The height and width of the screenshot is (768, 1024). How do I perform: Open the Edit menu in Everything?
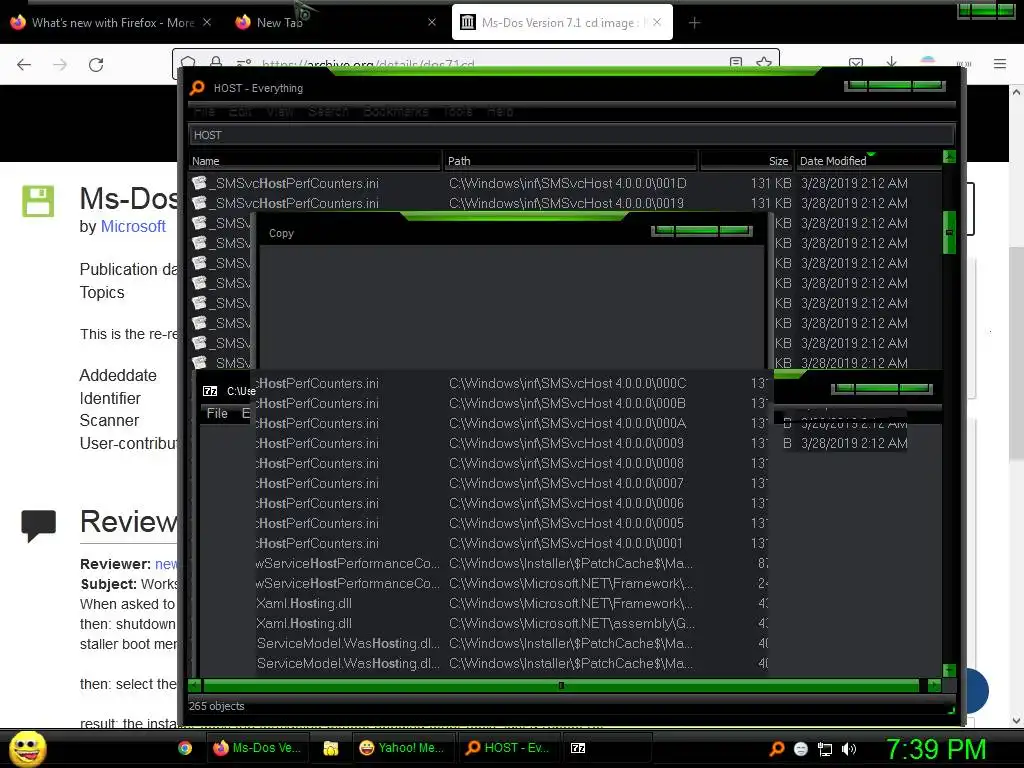[240, 112]
